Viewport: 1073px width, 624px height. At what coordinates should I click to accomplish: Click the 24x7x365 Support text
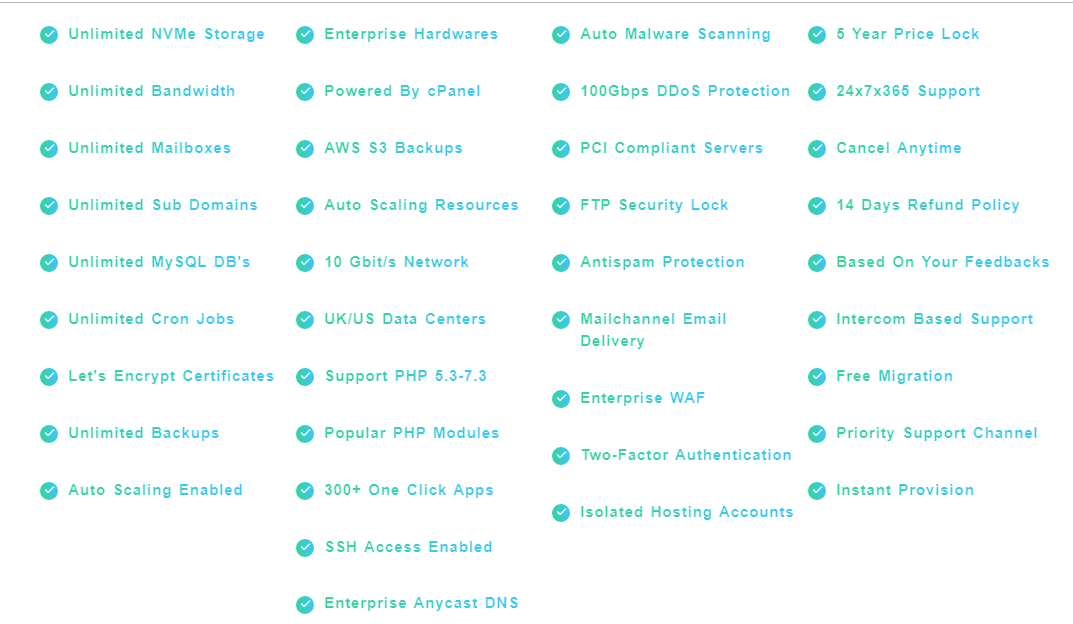coord(908,92)
